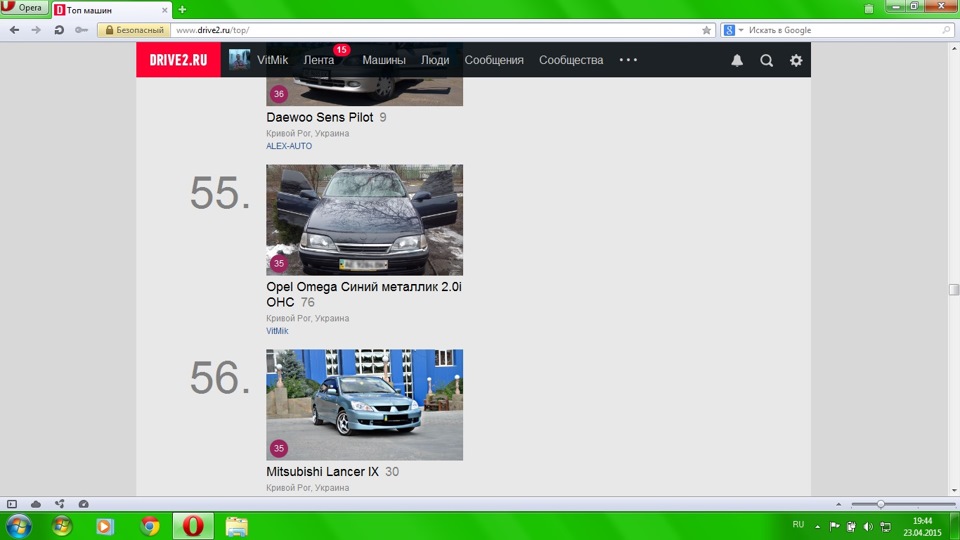Viewport: 960px width, 540px height.
Task: Click the password key icon in toolbar
Action: pyautogui.click(x=81, y=30)
